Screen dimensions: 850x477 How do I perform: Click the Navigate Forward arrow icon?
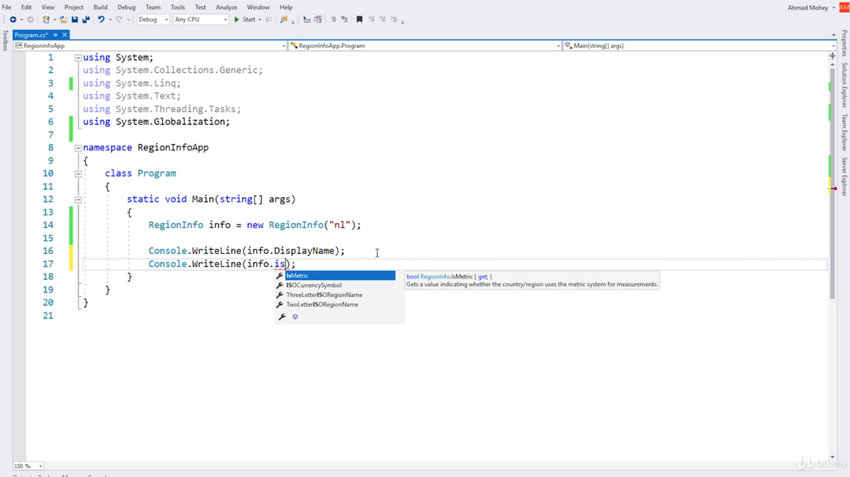coord(30,20)
